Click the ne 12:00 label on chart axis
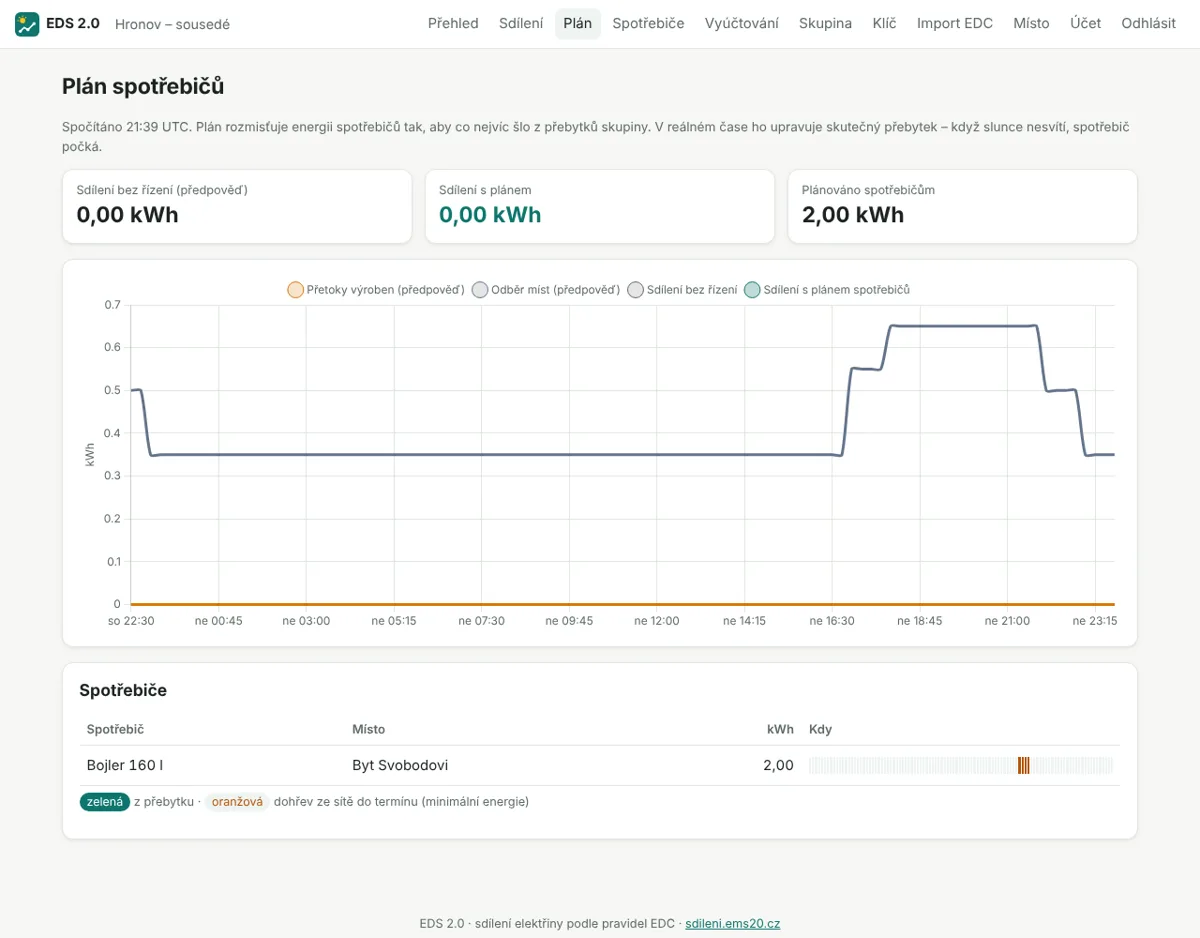Viewport: 1200px width, 938px height. point(657,621)
